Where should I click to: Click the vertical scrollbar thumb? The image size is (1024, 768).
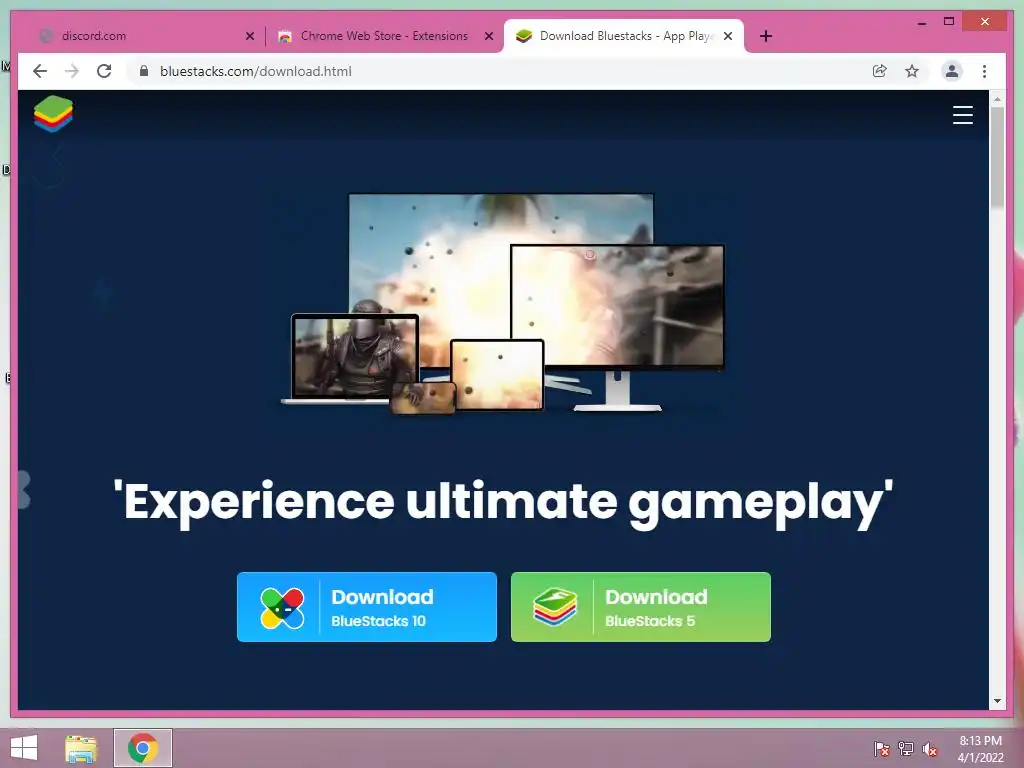997,157
